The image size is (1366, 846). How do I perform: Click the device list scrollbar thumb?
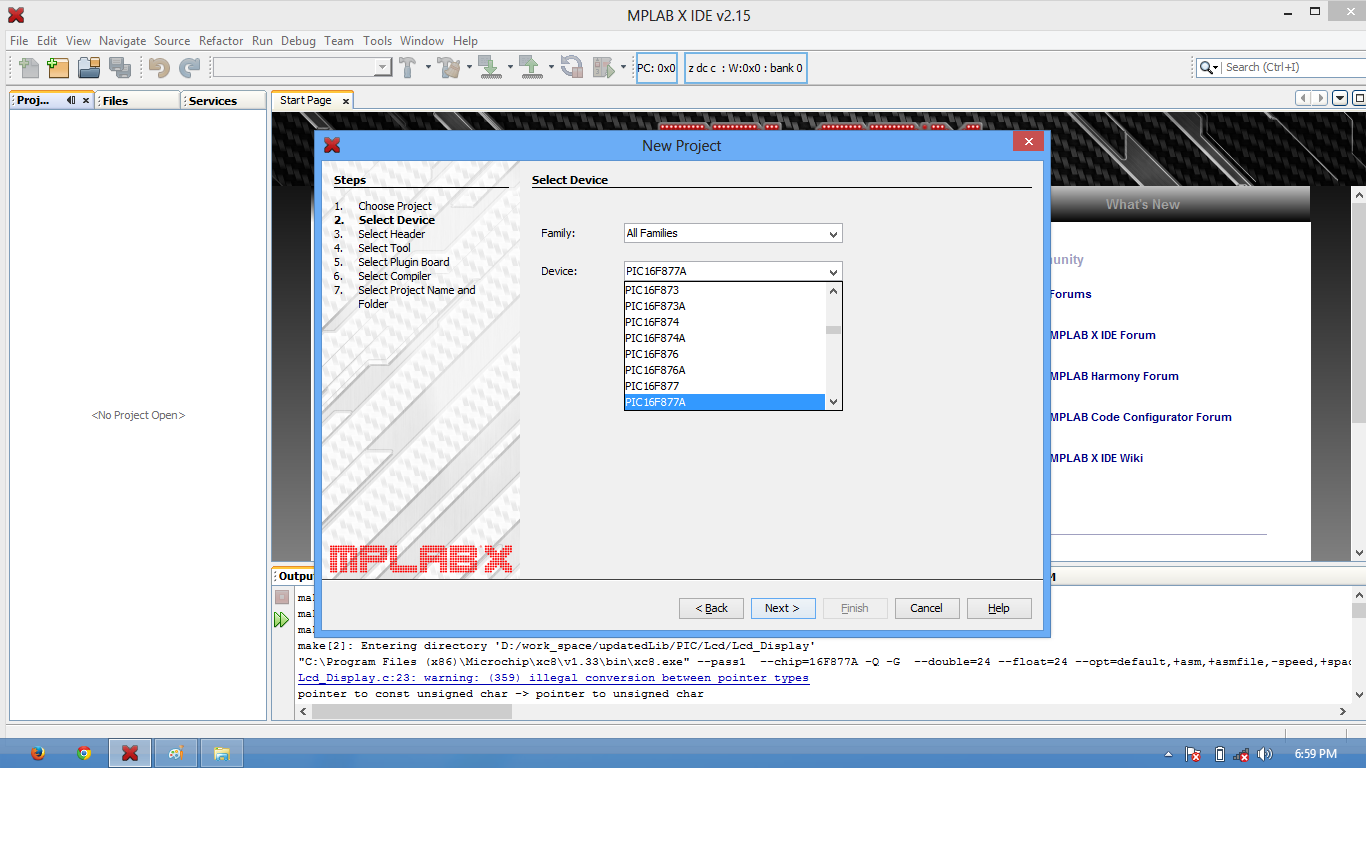coord(833,329)
